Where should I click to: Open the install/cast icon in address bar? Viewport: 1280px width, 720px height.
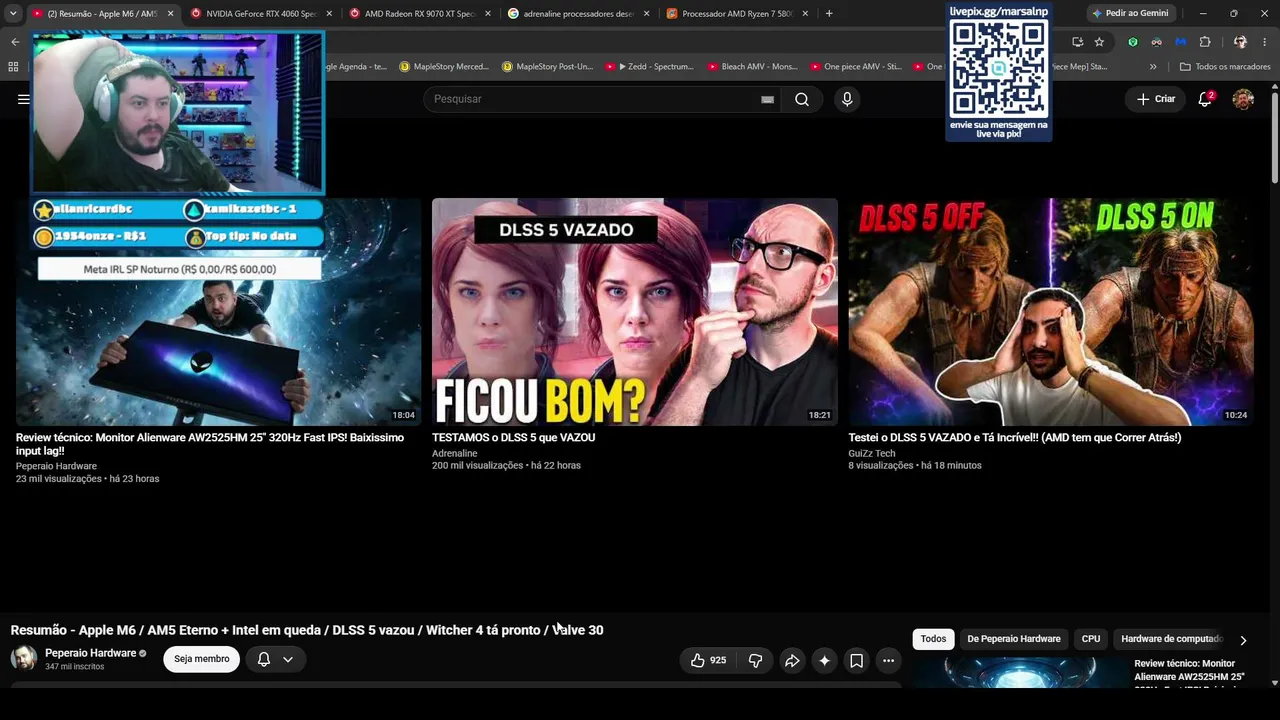click(1077, 42)
